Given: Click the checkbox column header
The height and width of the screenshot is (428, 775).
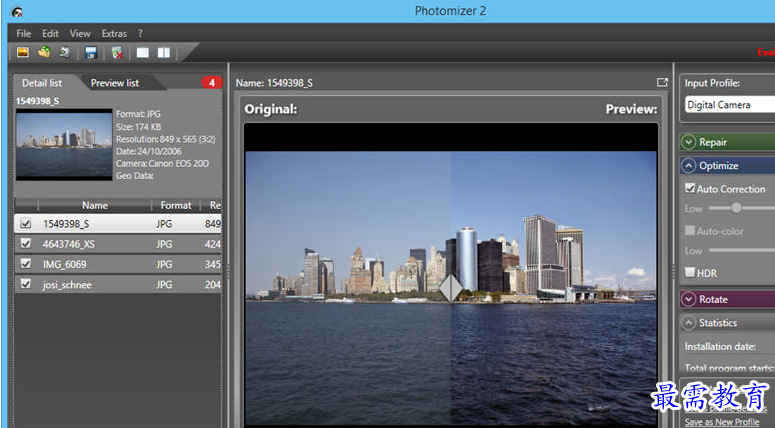Looking at the screenshot, I should (x=26, y=205).
